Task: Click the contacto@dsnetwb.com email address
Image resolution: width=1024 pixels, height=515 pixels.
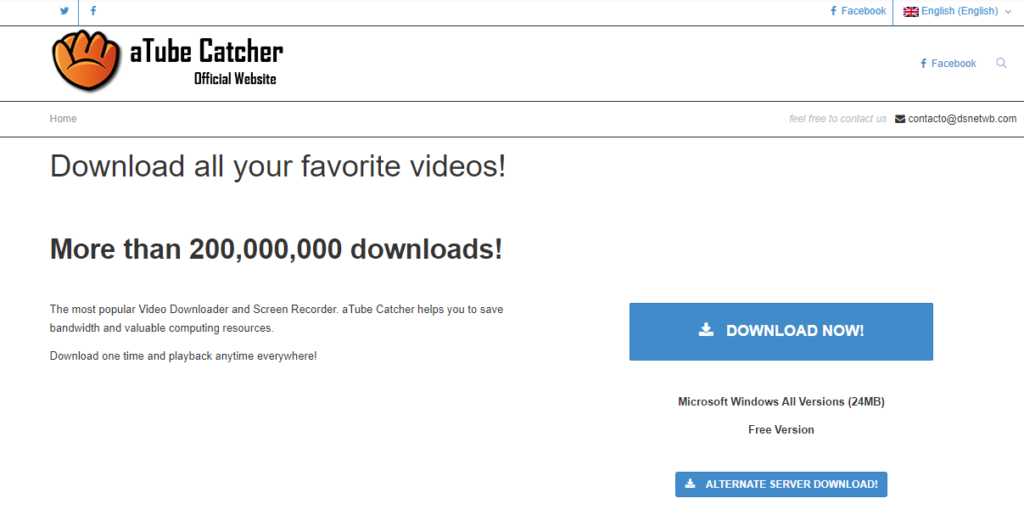Action: (962, 119)
